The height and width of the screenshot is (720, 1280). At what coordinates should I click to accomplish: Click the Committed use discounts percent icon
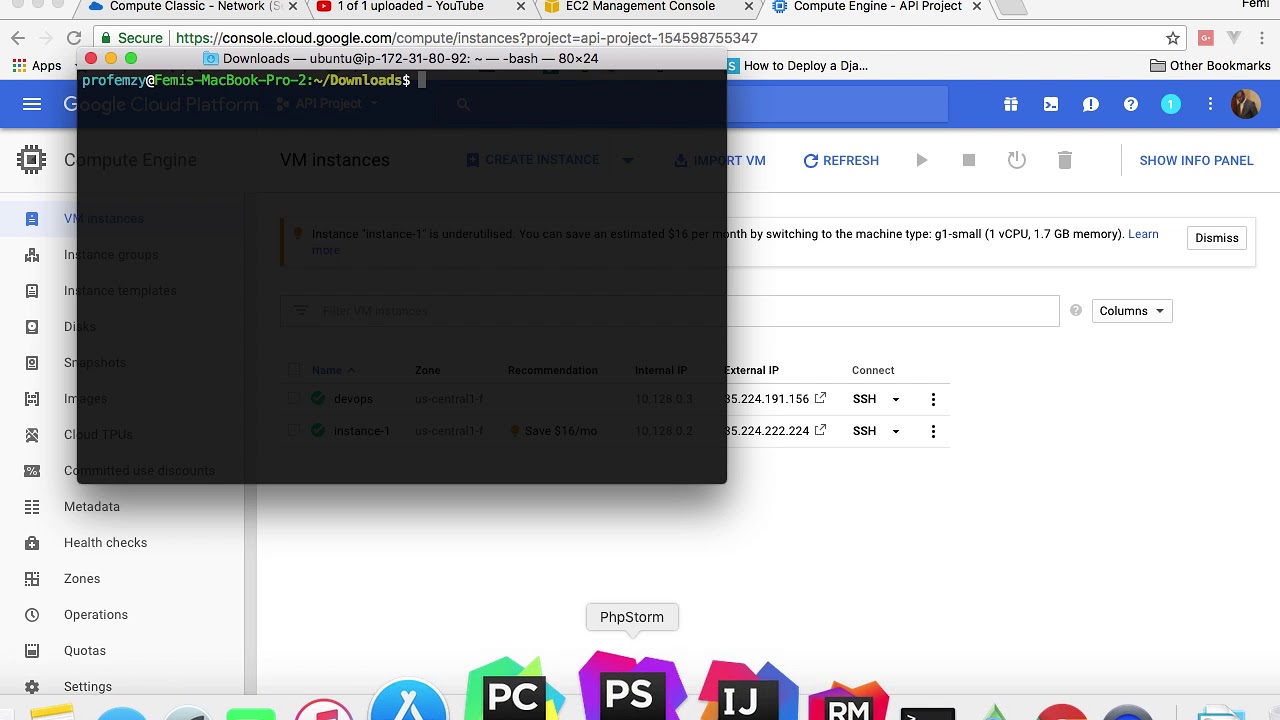pyautogui.click(x=32, y=471)
